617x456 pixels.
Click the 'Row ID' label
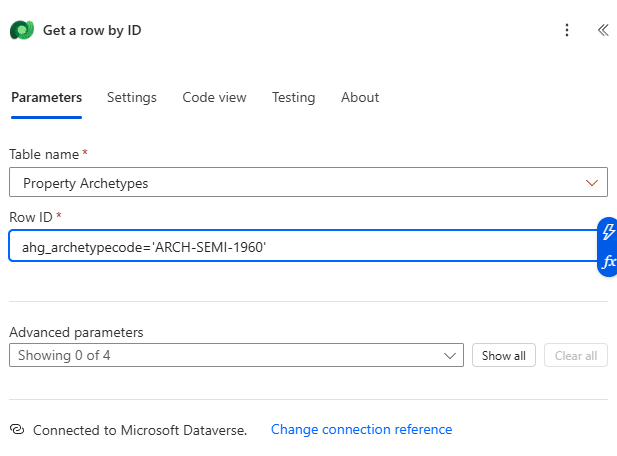pyautogui.click(x=31, y=217)
